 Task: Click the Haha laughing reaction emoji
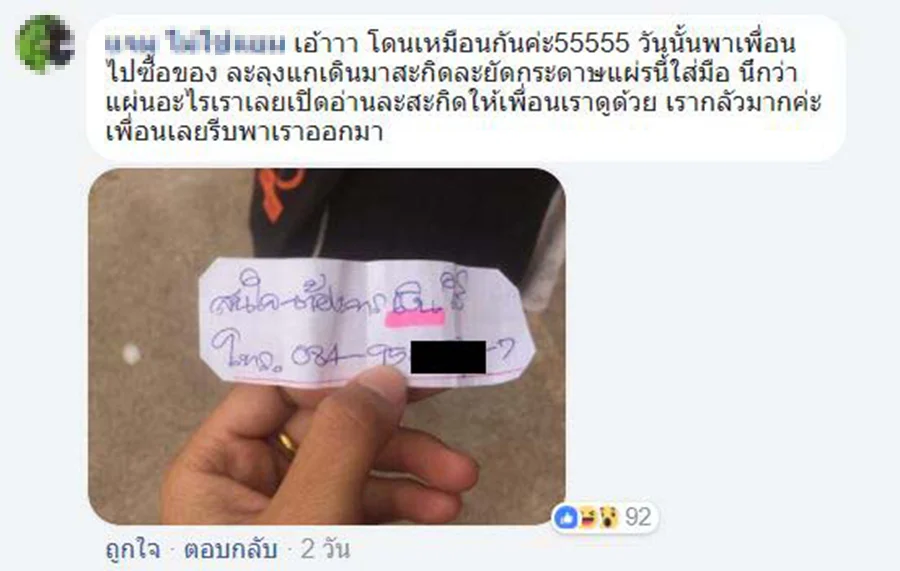587,518
